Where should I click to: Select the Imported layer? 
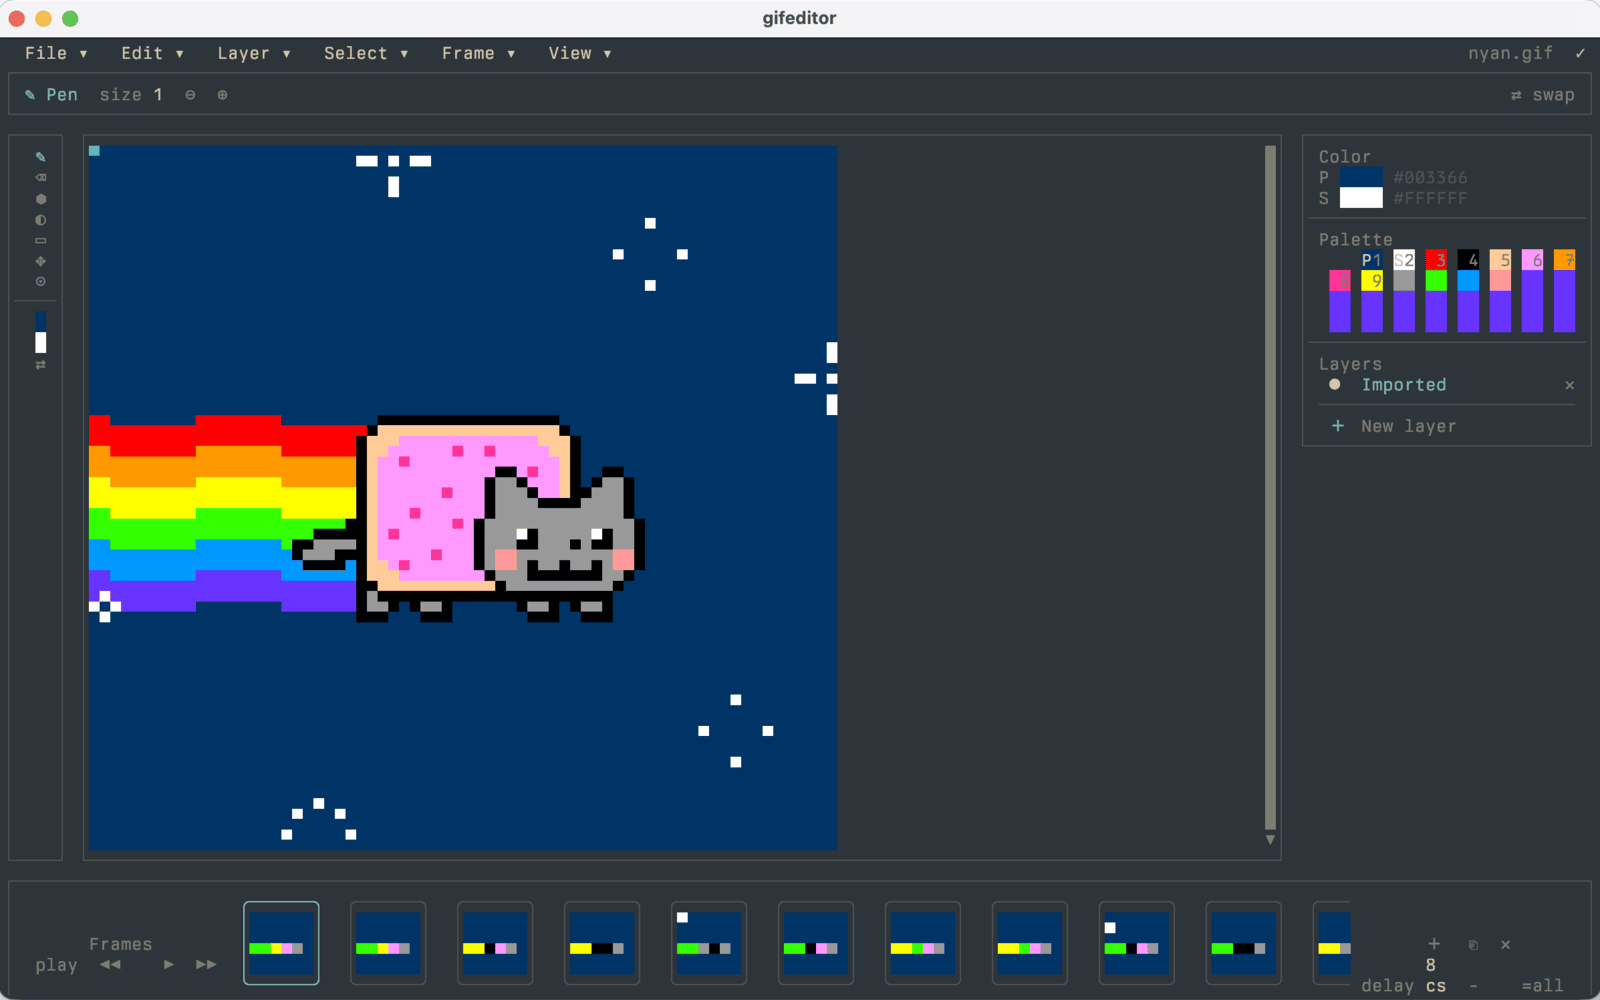pyautogui.click(x=1403, y=385)
